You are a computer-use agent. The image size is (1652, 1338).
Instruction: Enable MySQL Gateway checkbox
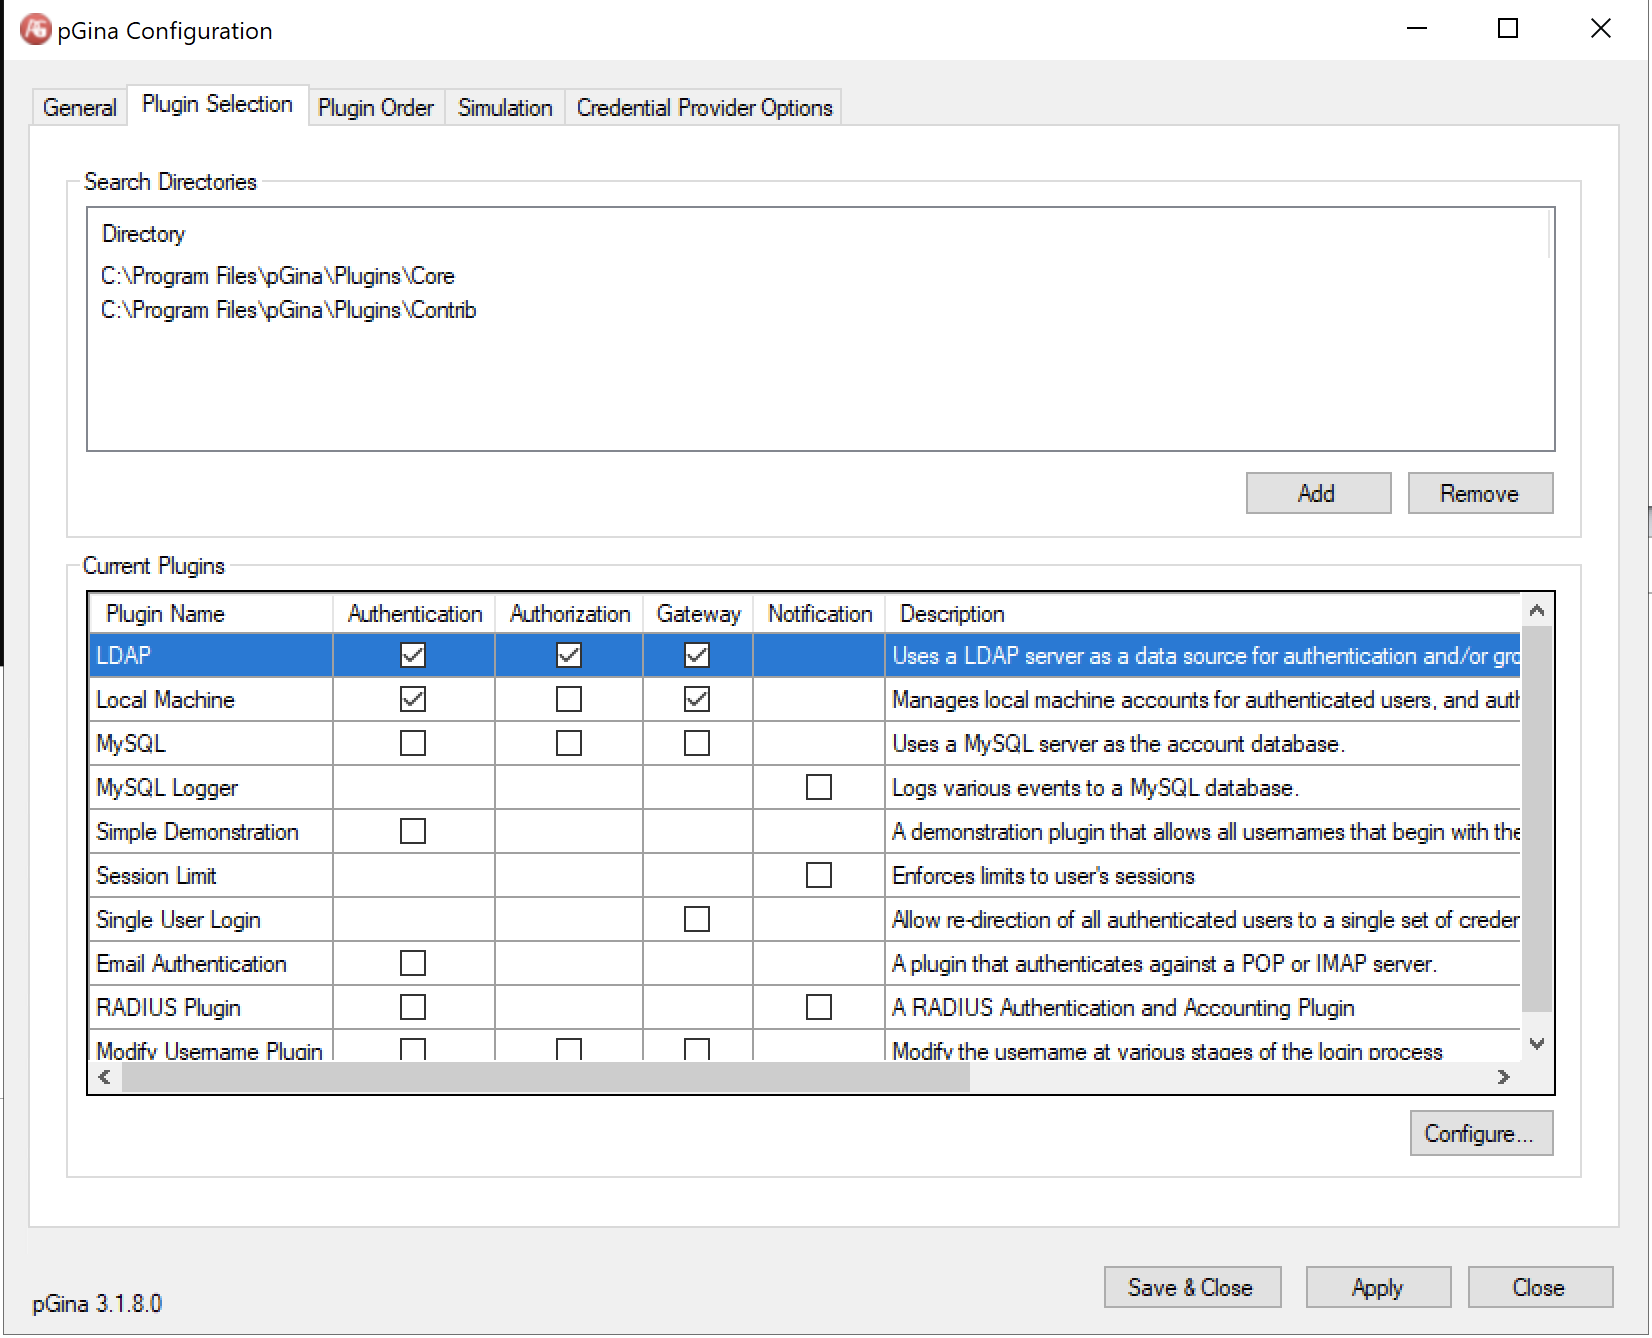click(697, 743)
